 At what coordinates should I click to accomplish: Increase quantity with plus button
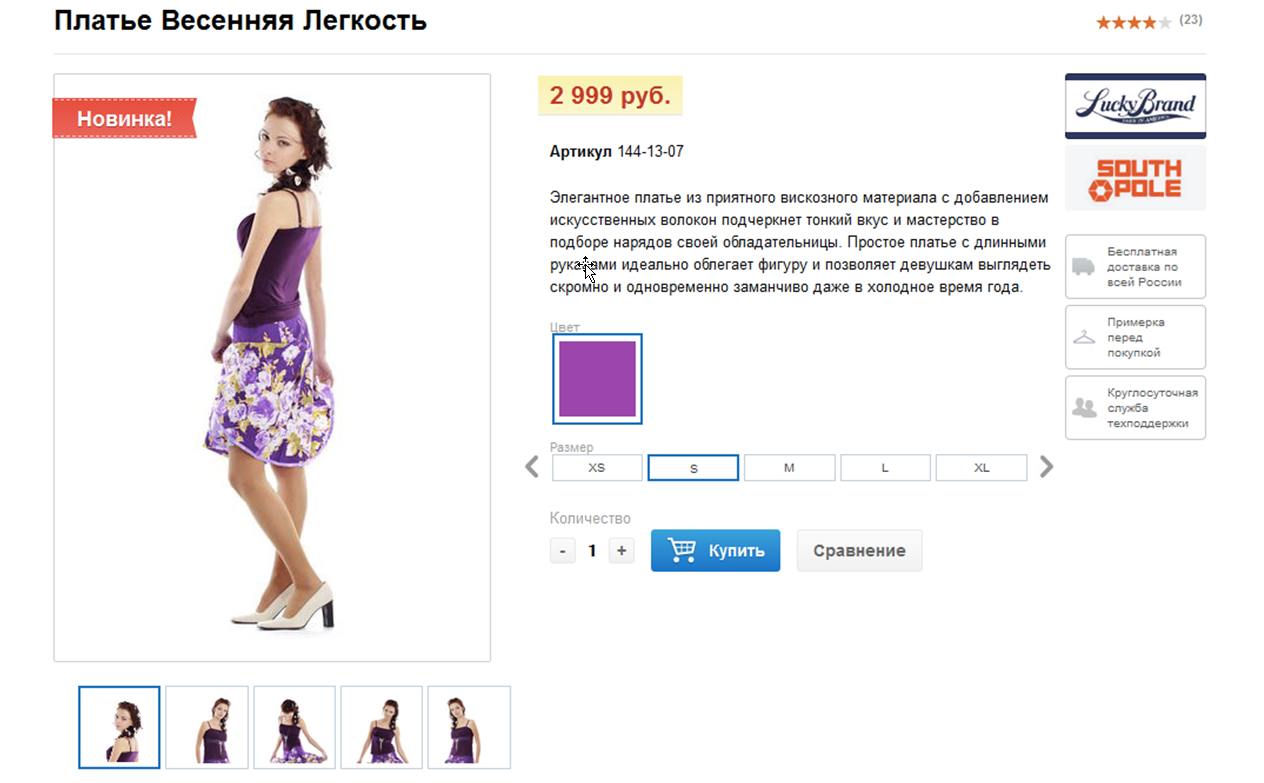[622, 550]
